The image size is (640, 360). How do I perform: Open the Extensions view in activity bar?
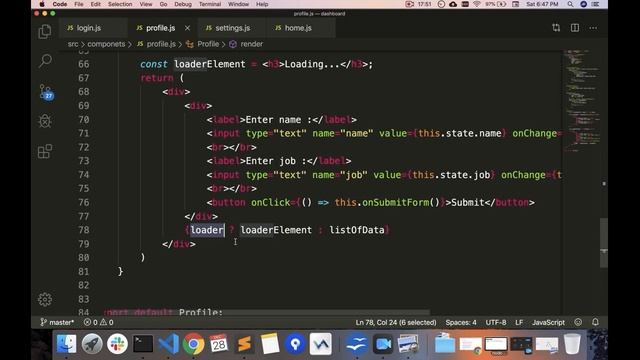(x=45, y=151)
